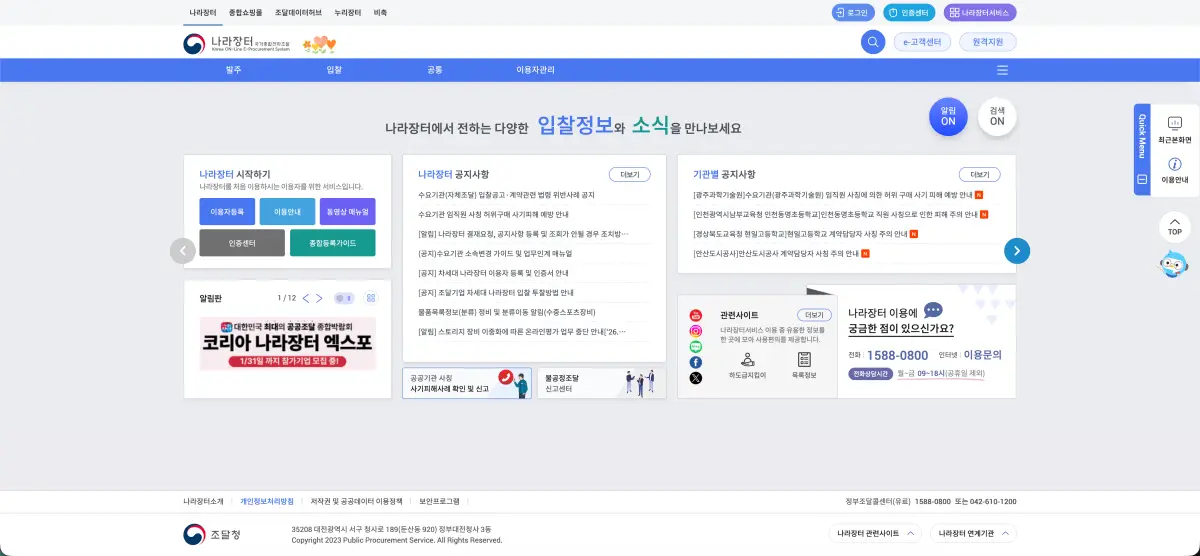Open the Instagram related site icon
Image resolution: width=1200 pixels, height=556 pixels.
coord(696,331)
